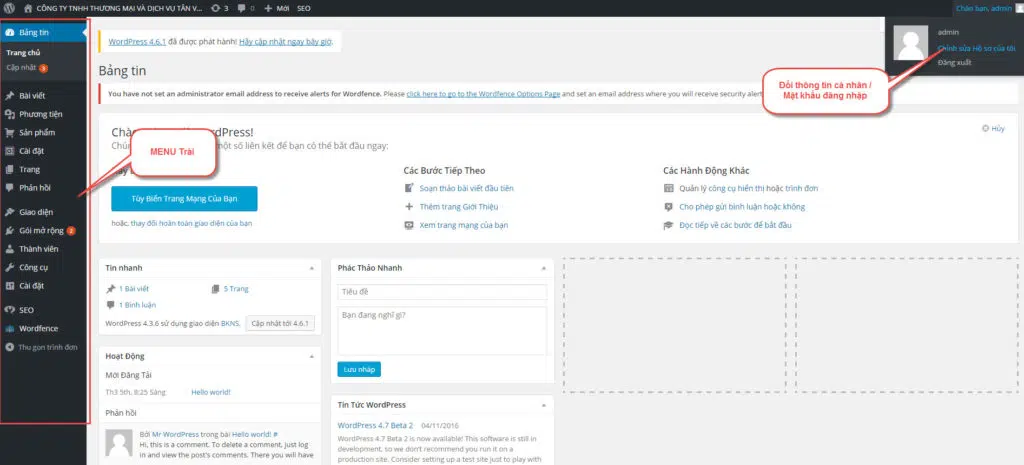Open the WordPress logo menu in admin bar
Viewport: 1024px width, 465px height.
click(9, 8)
